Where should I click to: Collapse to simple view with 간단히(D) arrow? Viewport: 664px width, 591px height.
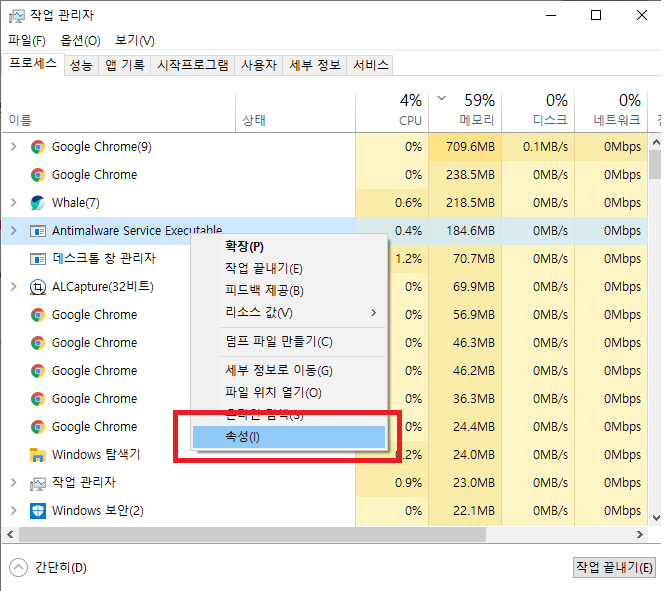point(18,568)
